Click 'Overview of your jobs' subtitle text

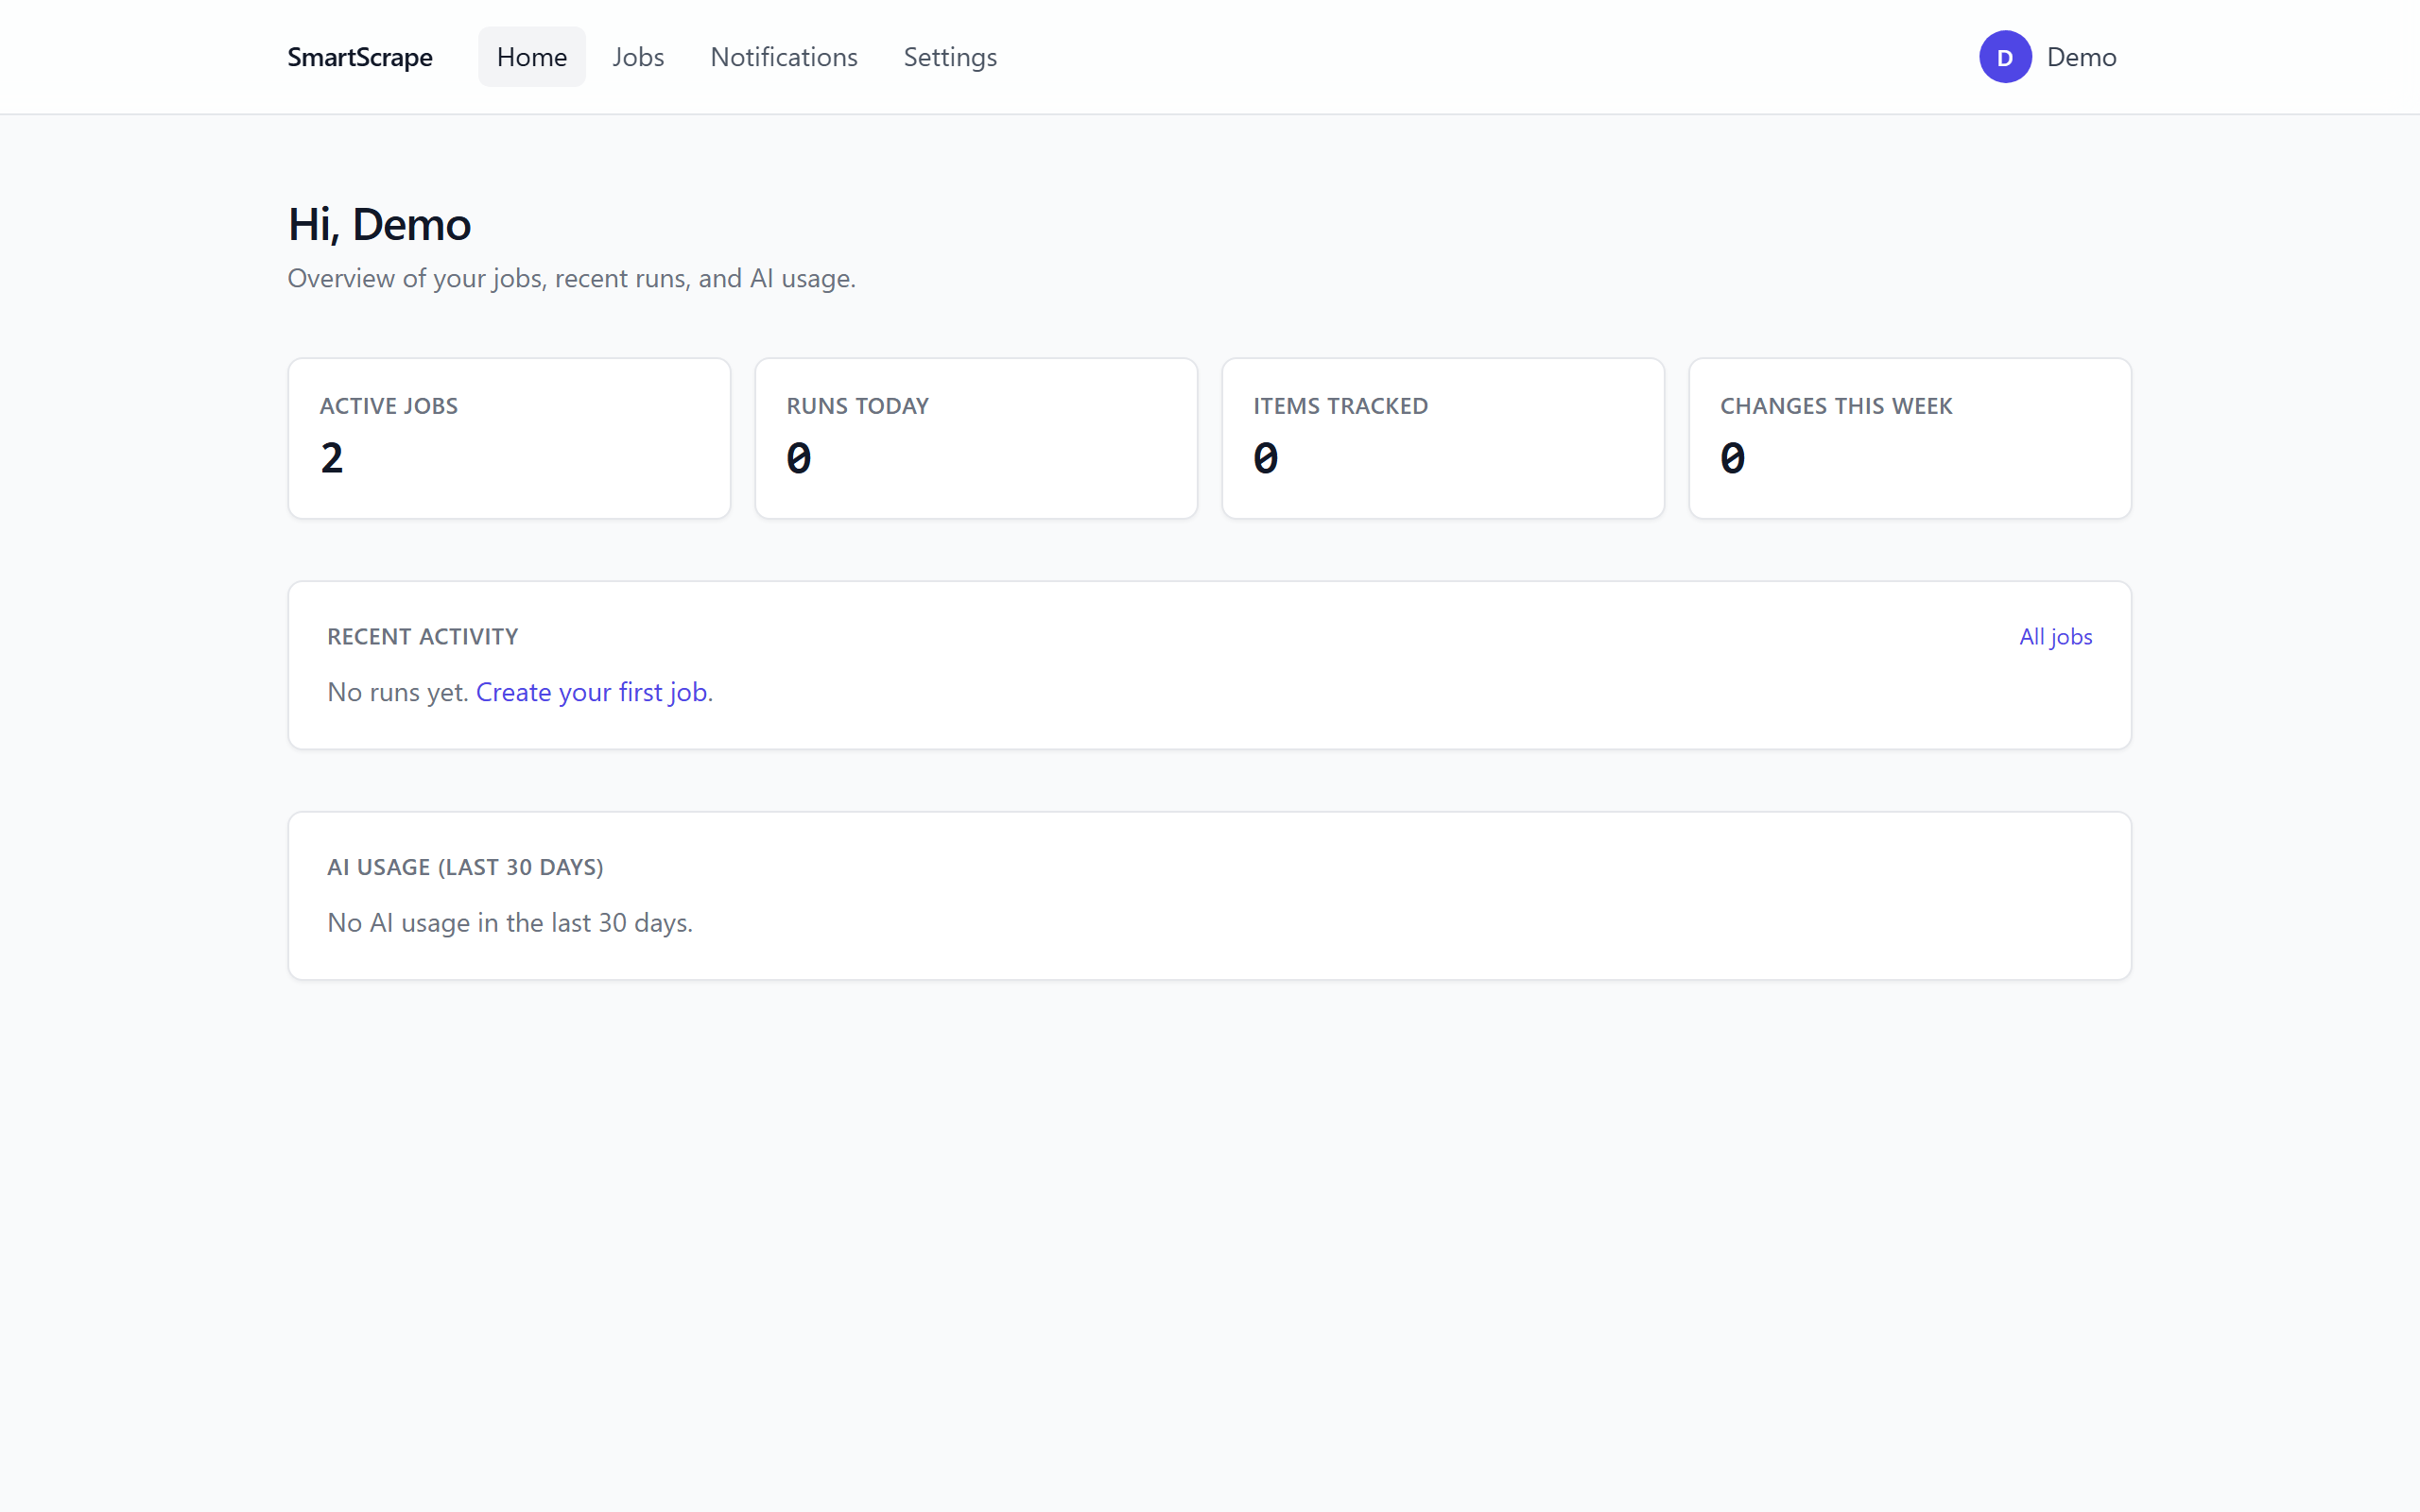[571, 278]
